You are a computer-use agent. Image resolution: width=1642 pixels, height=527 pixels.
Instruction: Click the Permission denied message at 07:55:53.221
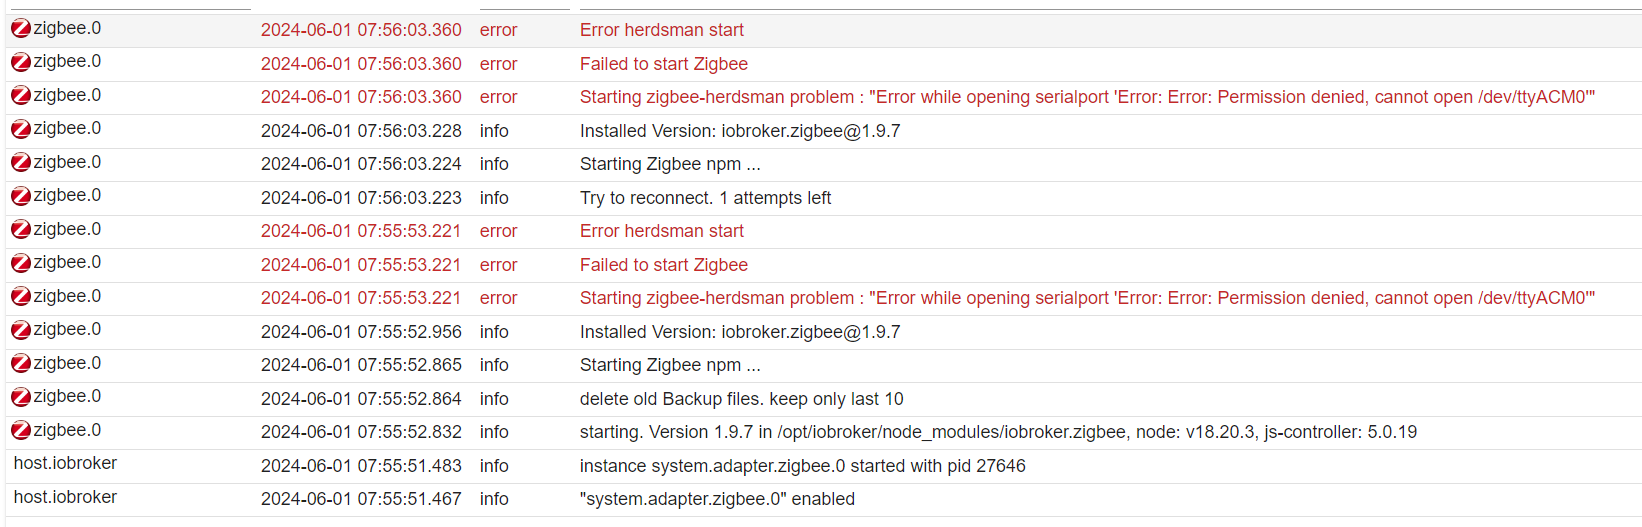click(1087, 298)
